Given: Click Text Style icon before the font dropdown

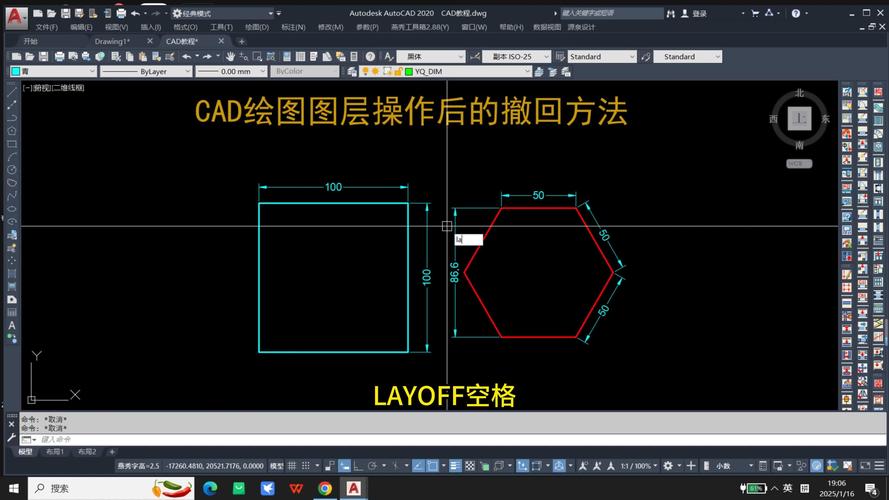Looking at the screenshot, I should [388, 56].
